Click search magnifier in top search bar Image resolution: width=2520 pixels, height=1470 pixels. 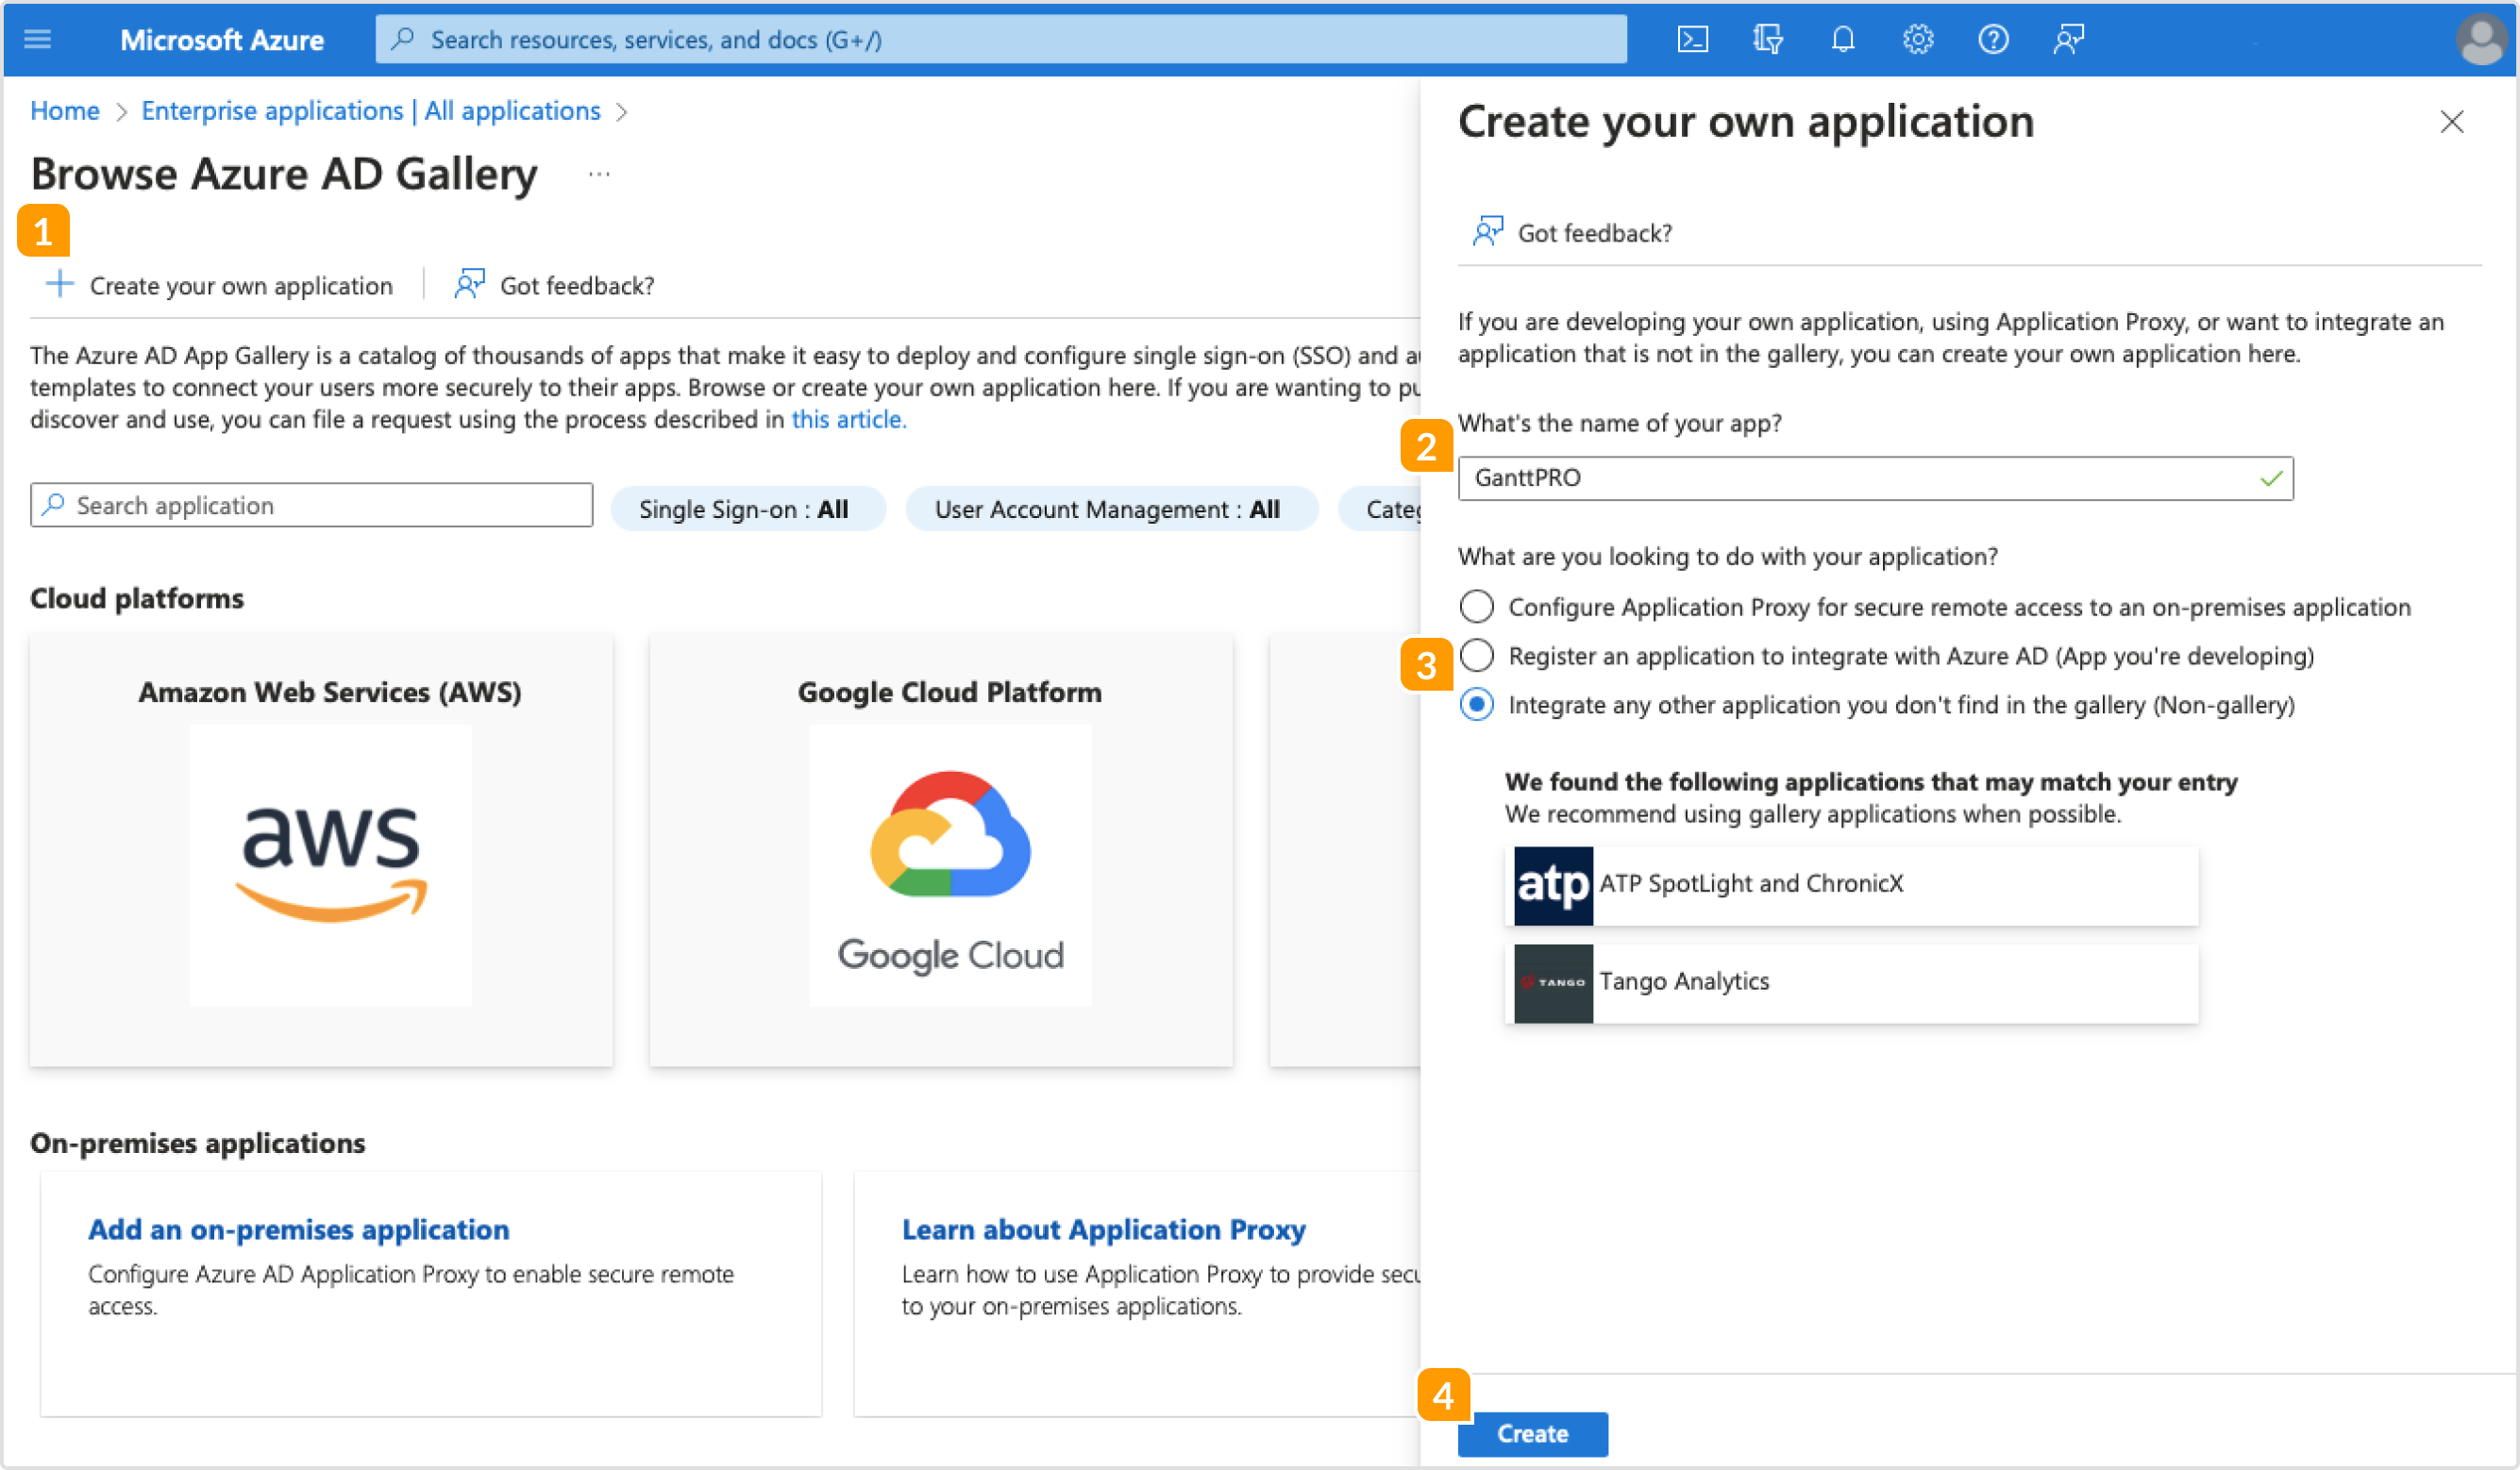(402, 39)
